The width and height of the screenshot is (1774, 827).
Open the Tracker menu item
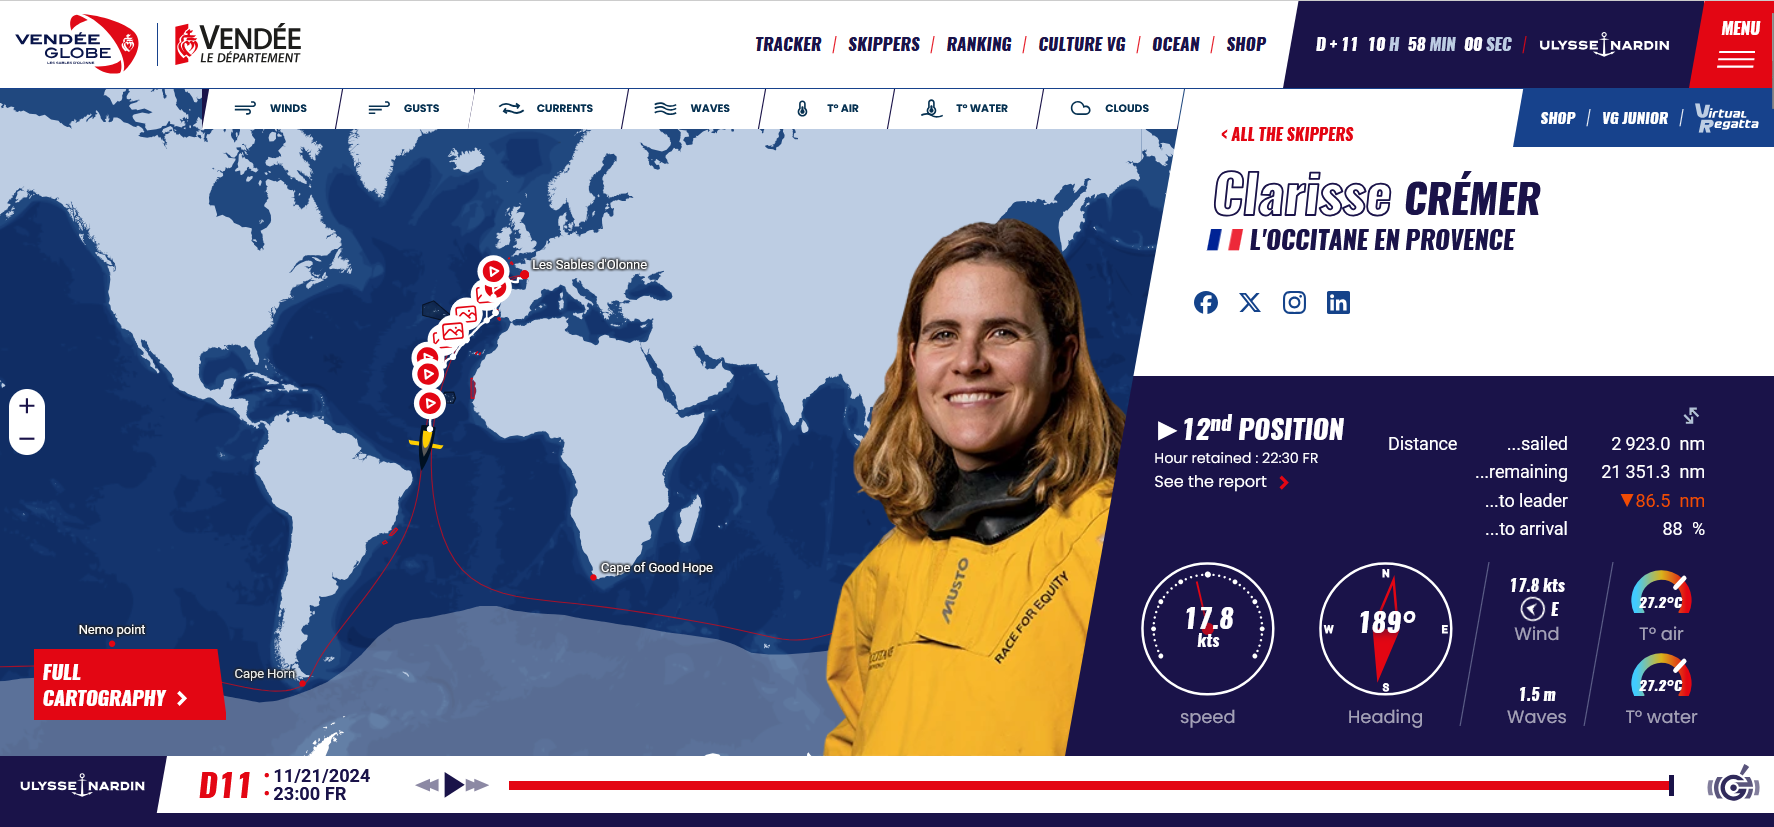click(788, 45)
